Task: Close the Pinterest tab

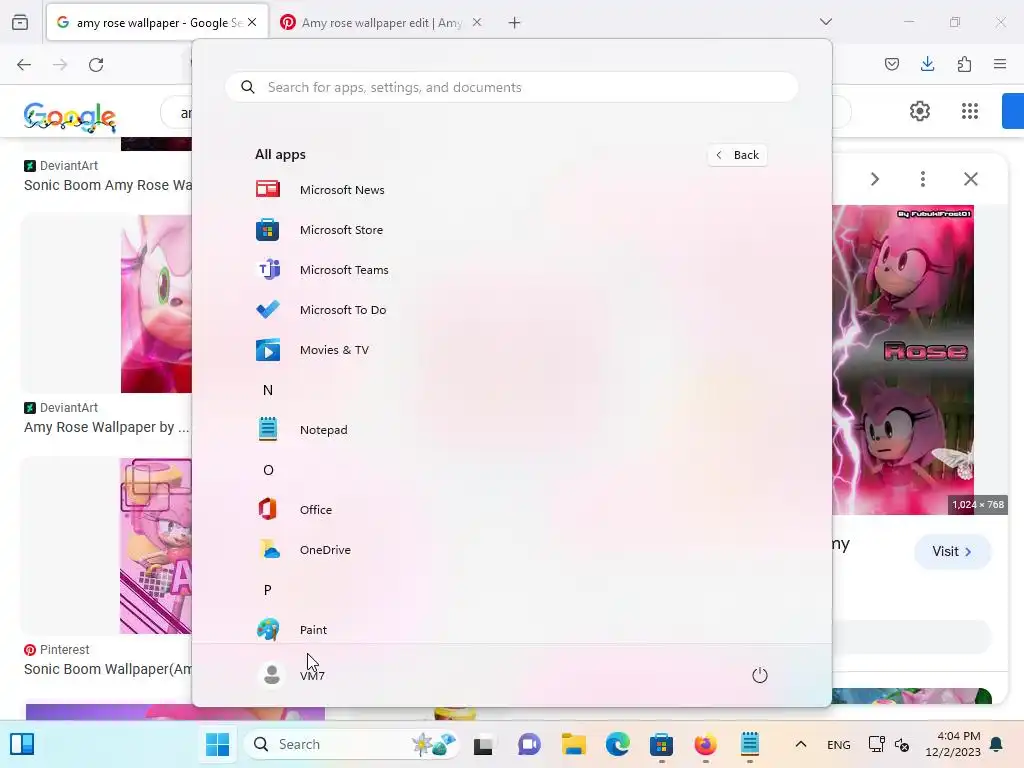Action: coord(477,23)
